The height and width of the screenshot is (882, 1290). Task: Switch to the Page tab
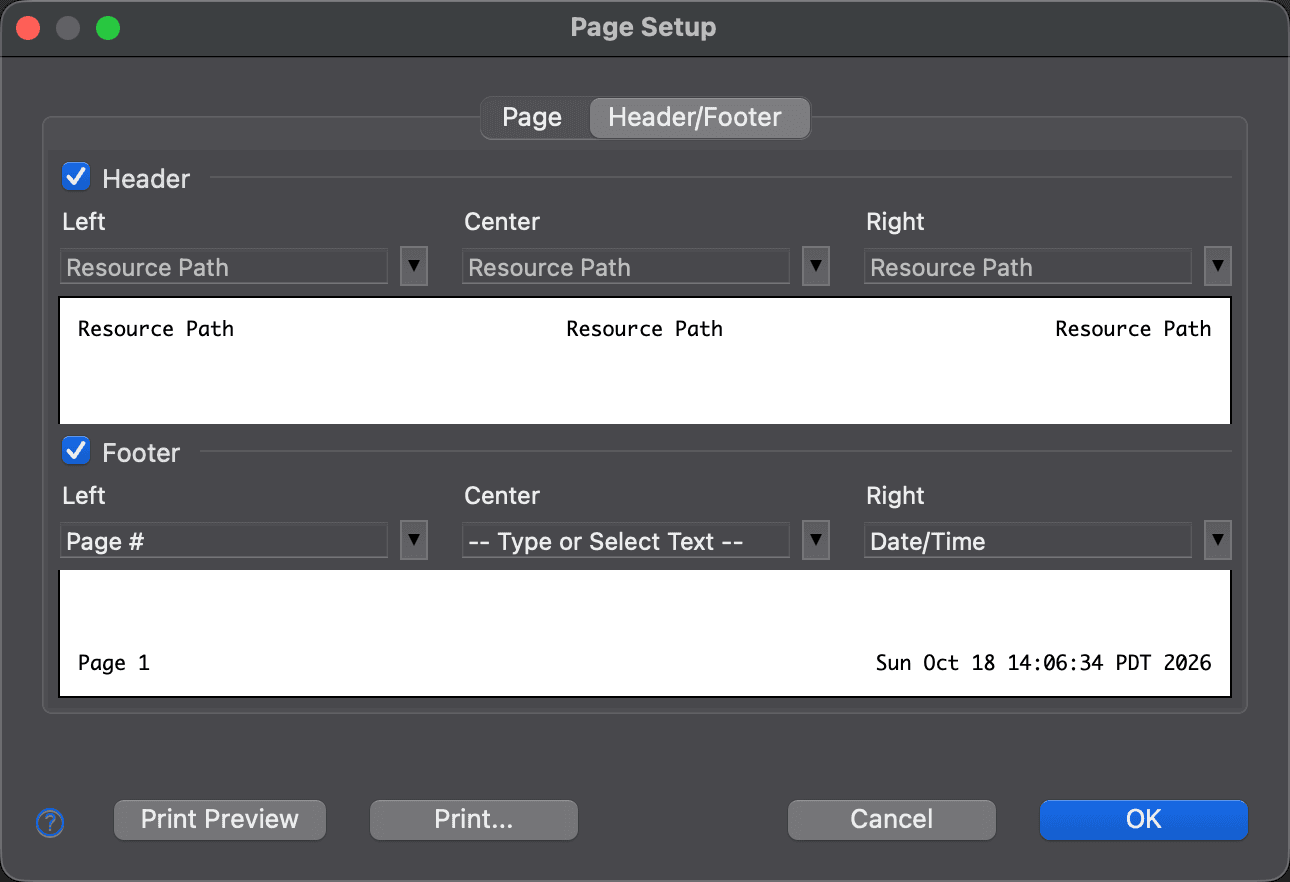pos(533,118)
